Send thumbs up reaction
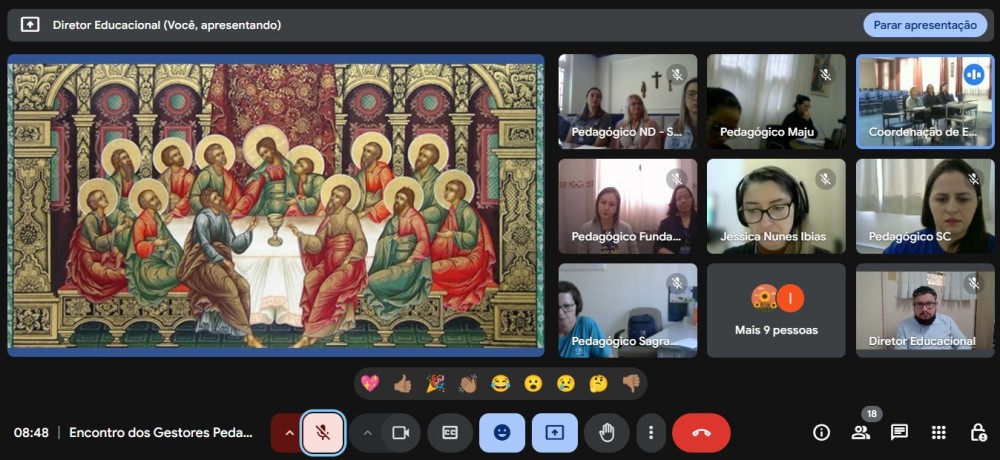Screen dimensions: 1000x460 pos(402,383)
